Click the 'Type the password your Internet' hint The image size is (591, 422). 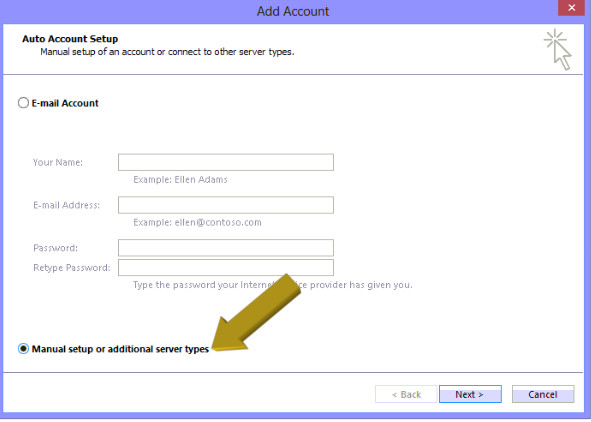click(273, 285)
